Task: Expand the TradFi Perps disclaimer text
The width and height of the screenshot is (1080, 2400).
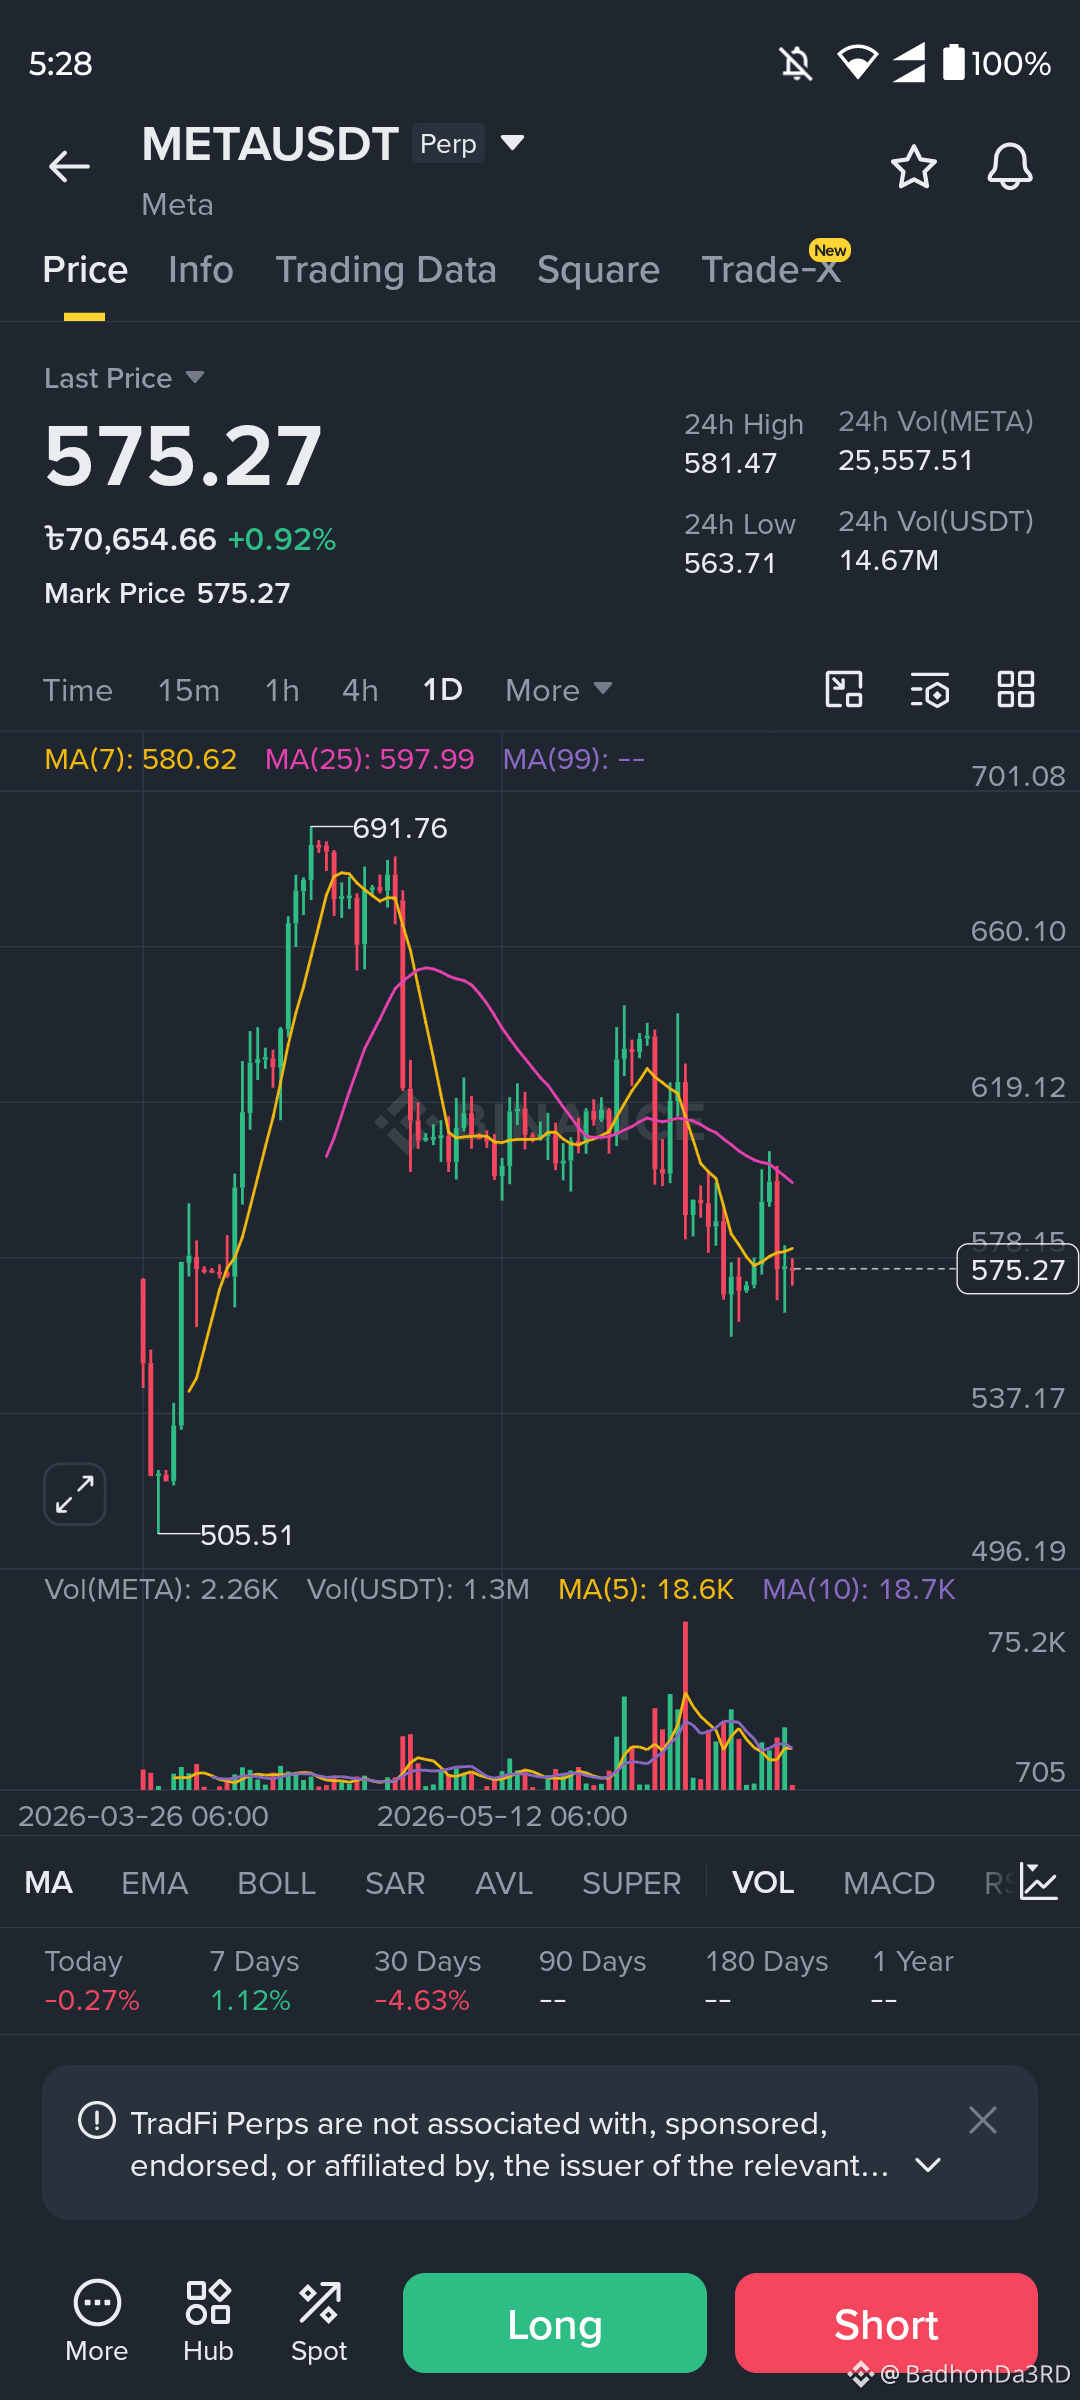Action: click(928, 2165)
